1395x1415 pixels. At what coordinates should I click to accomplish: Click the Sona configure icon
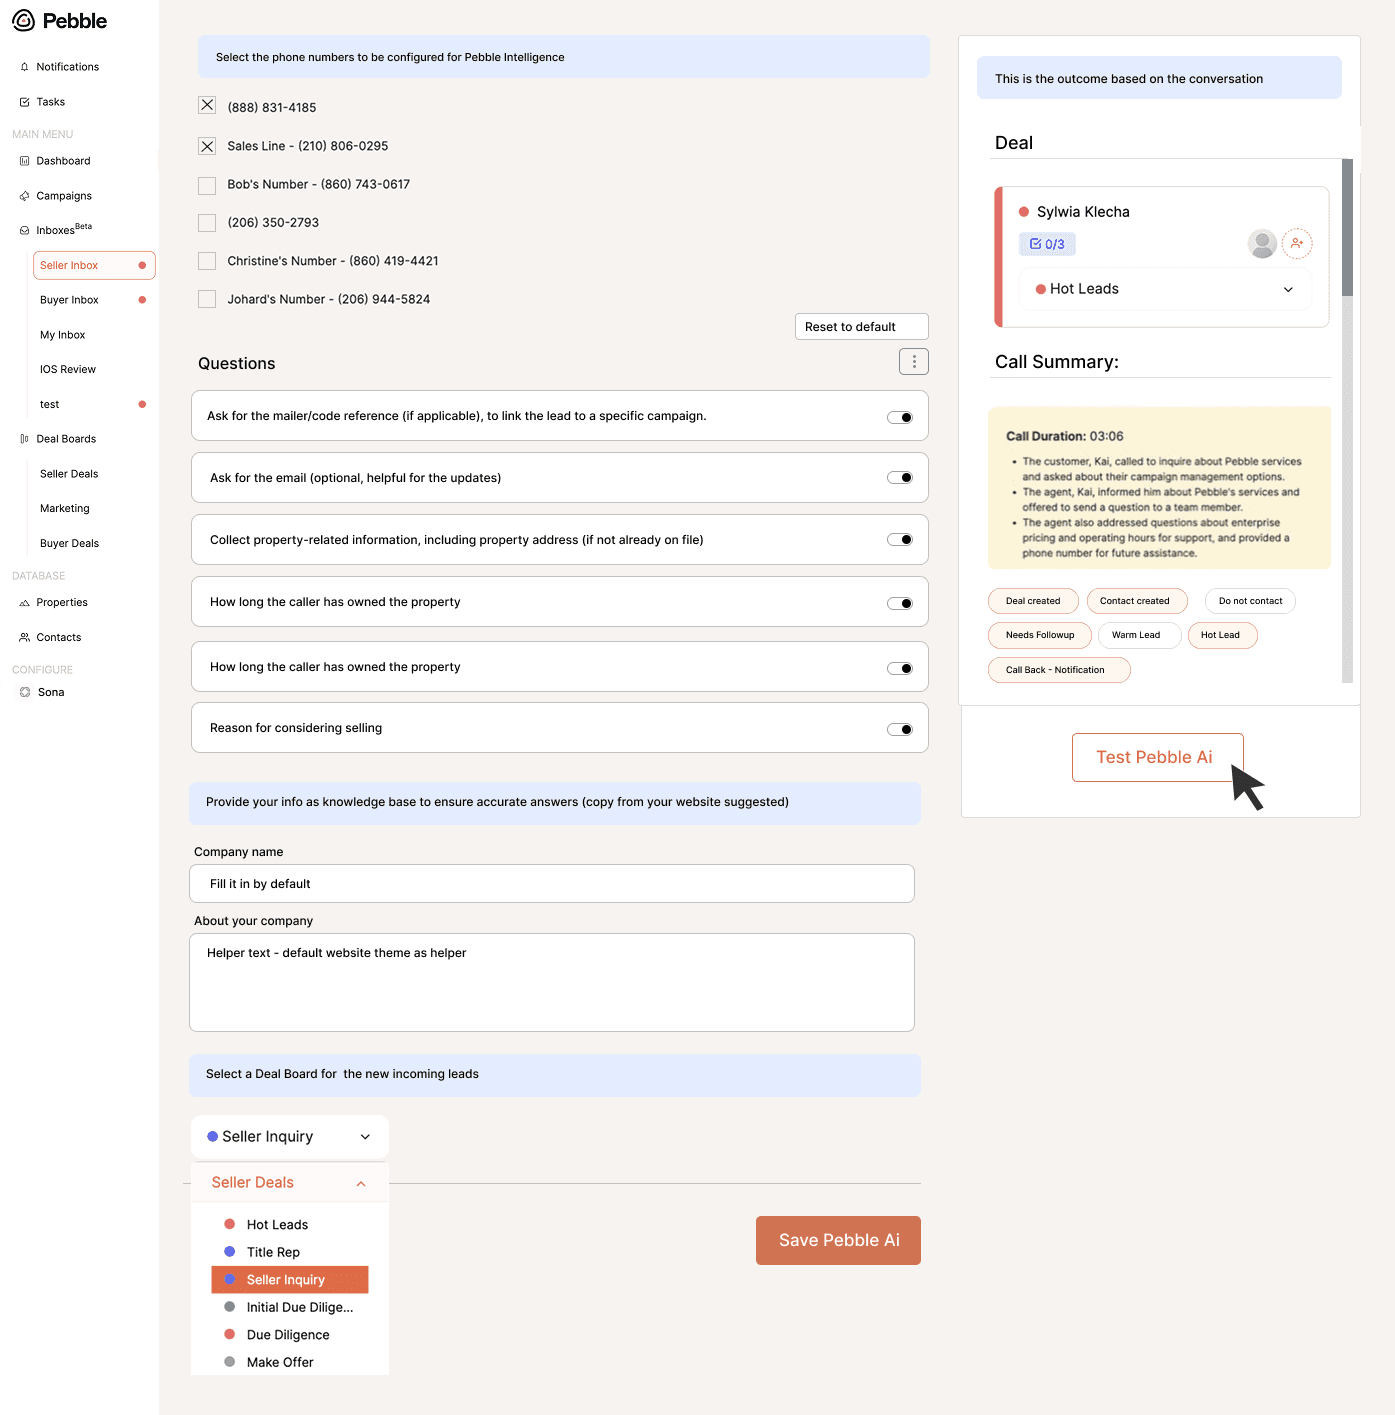pos(25,692)
